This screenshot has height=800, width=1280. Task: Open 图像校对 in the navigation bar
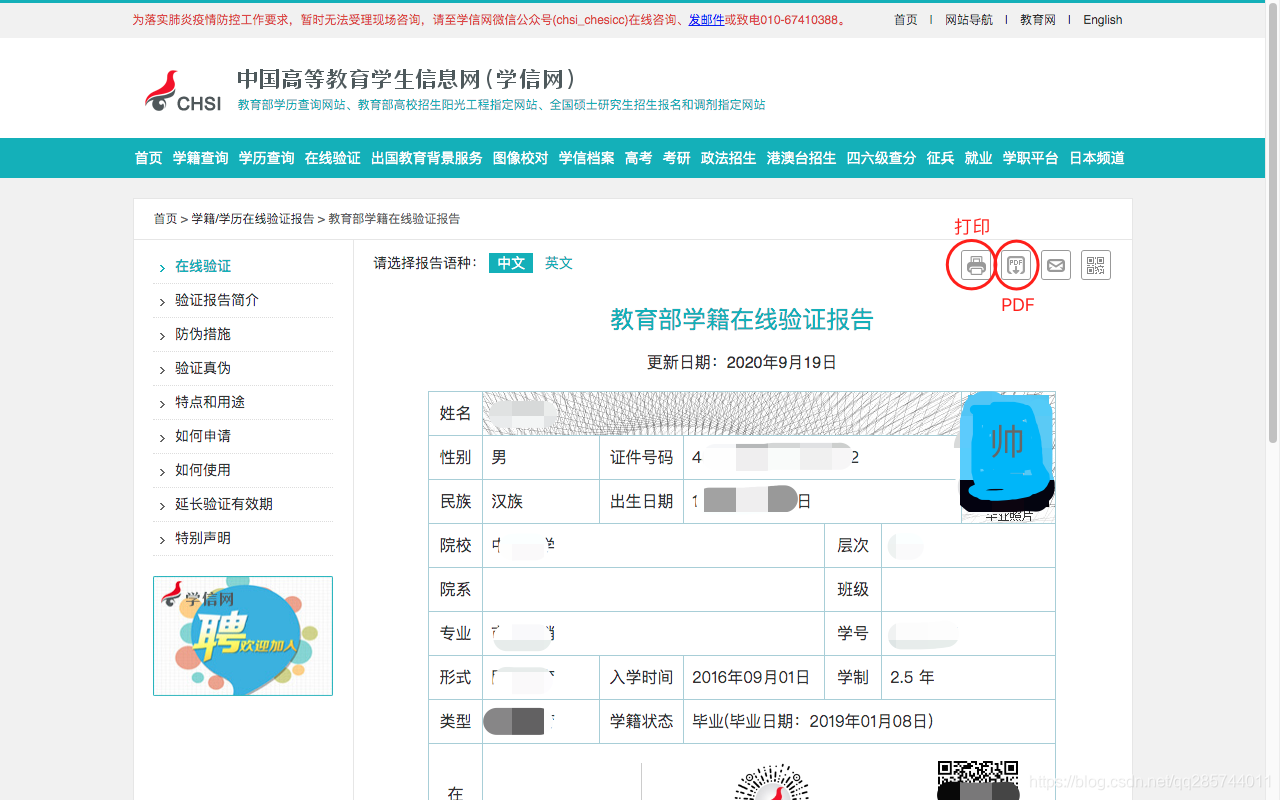tap(521, 158)
